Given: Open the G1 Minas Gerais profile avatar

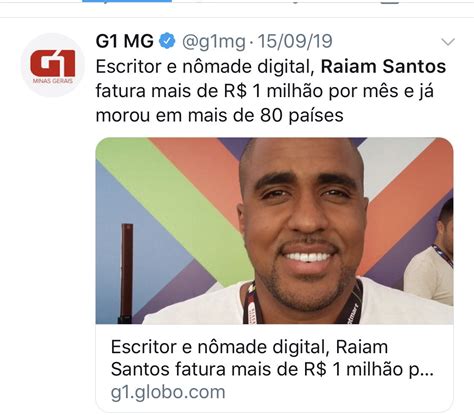Looking at the screenshot, I should 53,65.
